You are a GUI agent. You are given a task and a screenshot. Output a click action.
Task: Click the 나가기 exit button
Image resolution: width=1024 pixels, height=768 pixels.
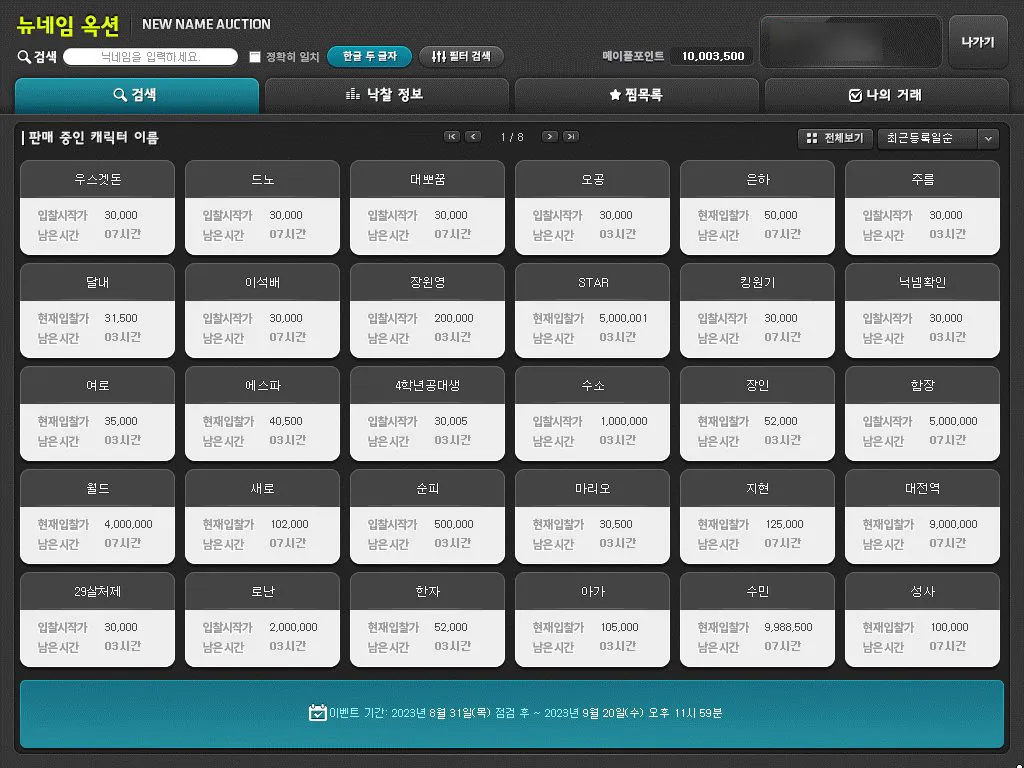[x=977, y=42]
